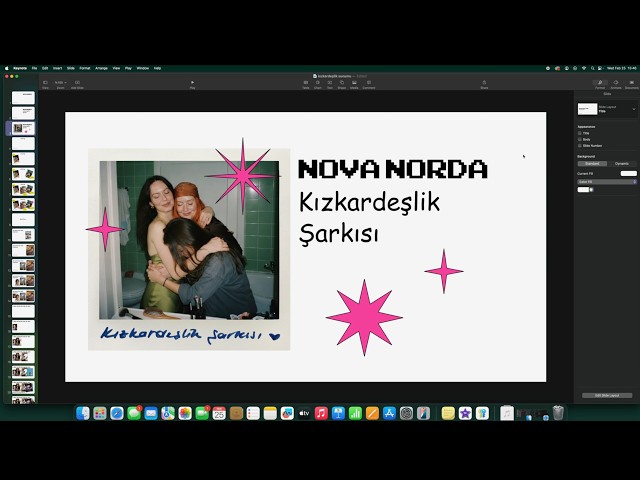
Task: Open the Format inspector
Action: (x=600, y=84)
